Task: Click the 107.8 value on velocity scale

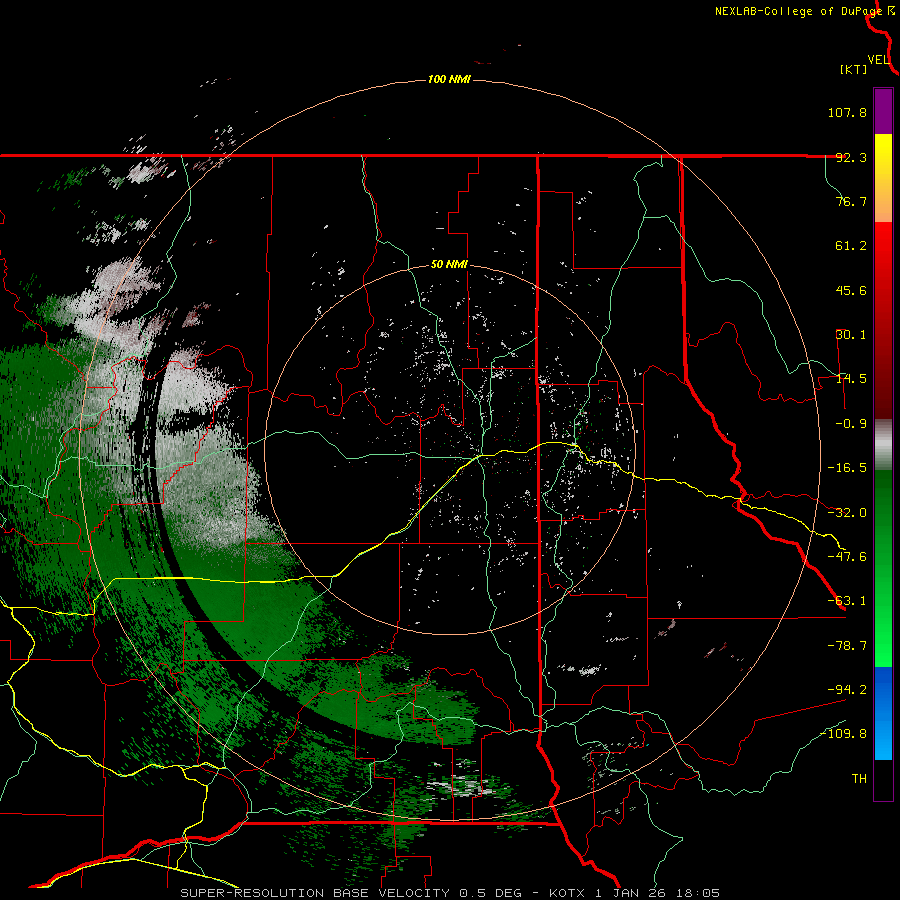Action: pos(847,112)
